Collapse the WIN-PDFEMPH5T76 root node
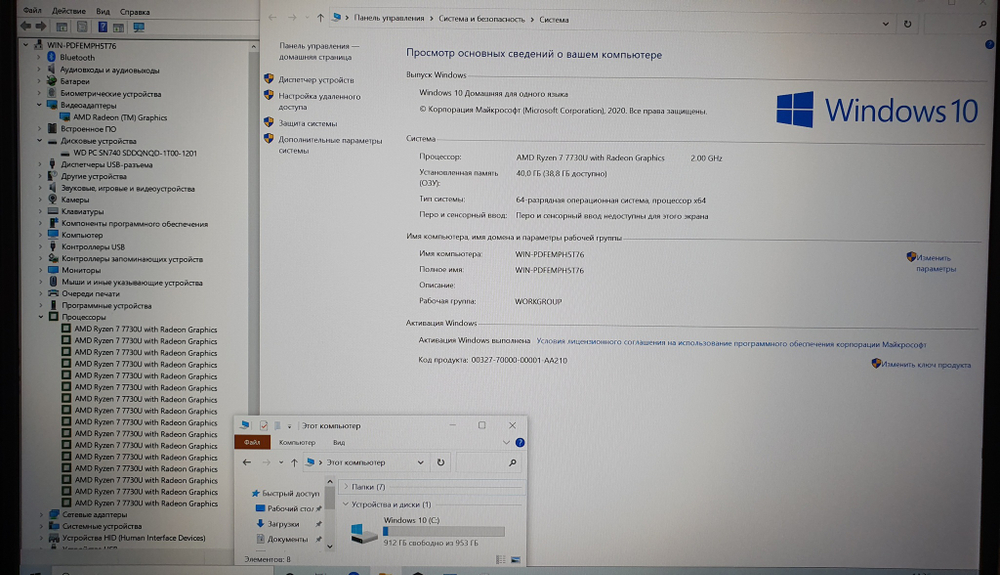The image size is (1000, 575). pyautogui.click(x=26, y=45)
